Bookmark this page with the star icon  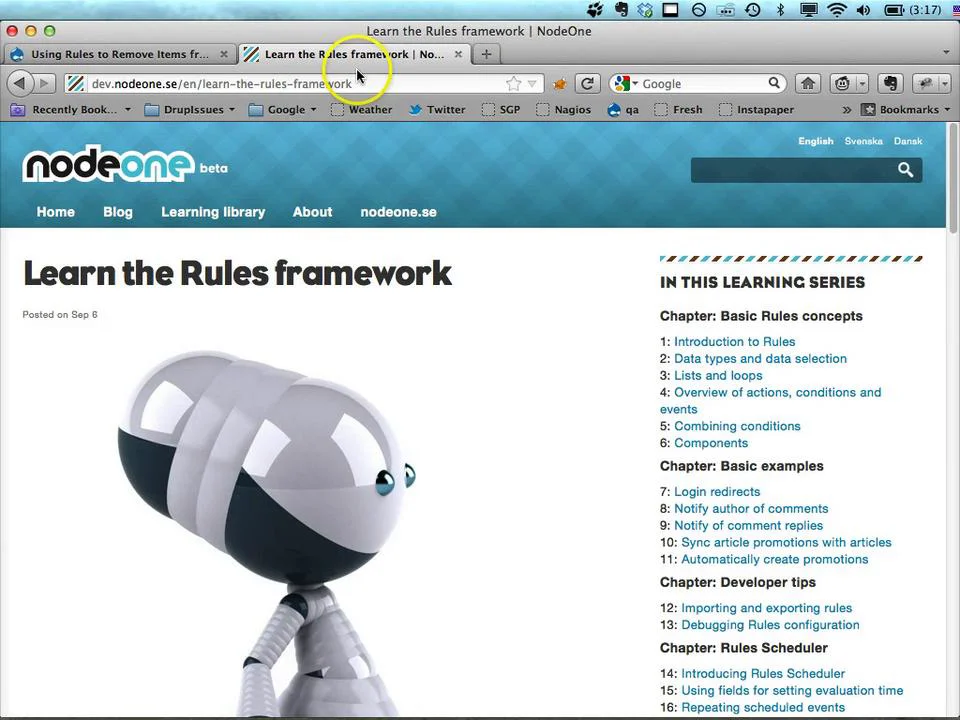tap(514, 83)
